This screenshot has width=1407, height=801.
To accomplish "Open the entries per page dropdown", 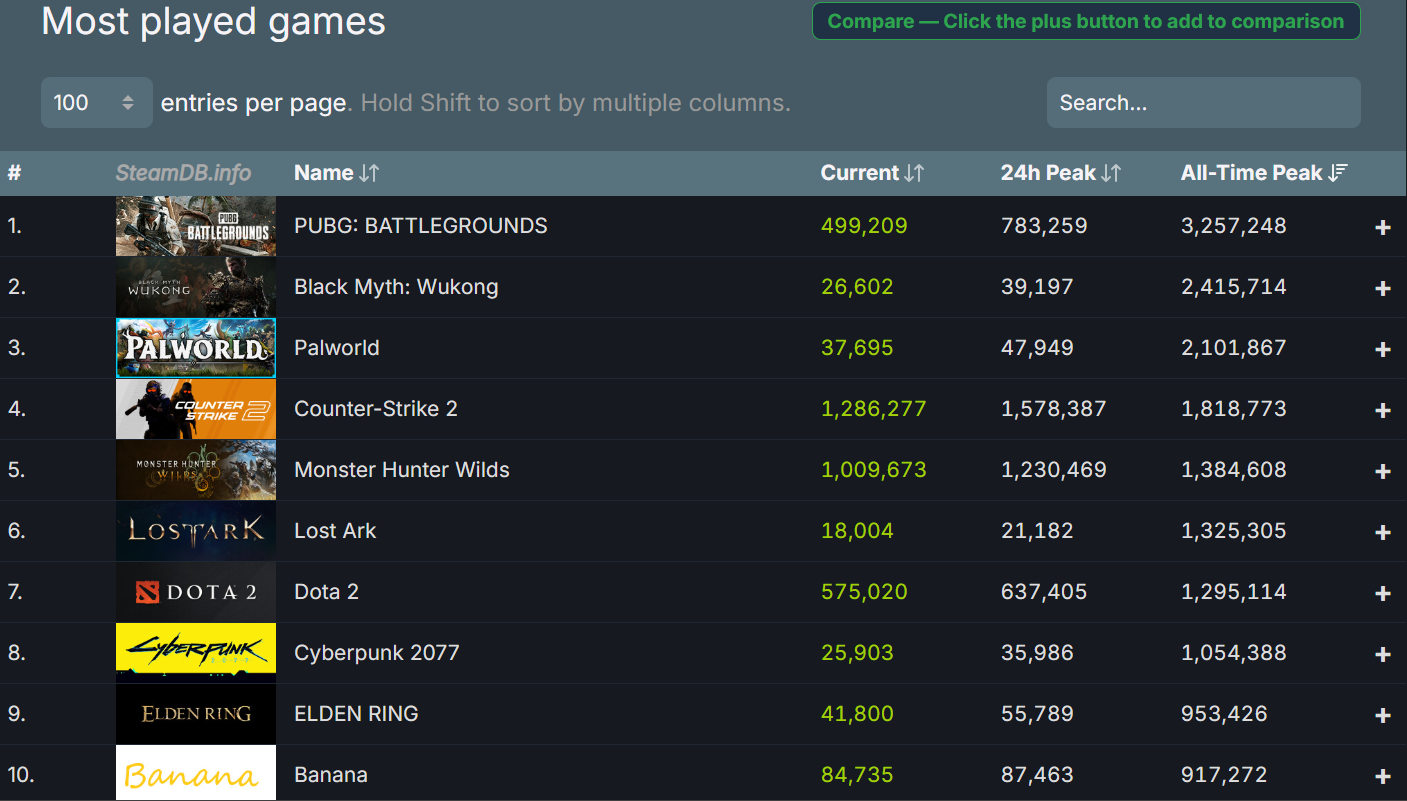I will (96, 102).
